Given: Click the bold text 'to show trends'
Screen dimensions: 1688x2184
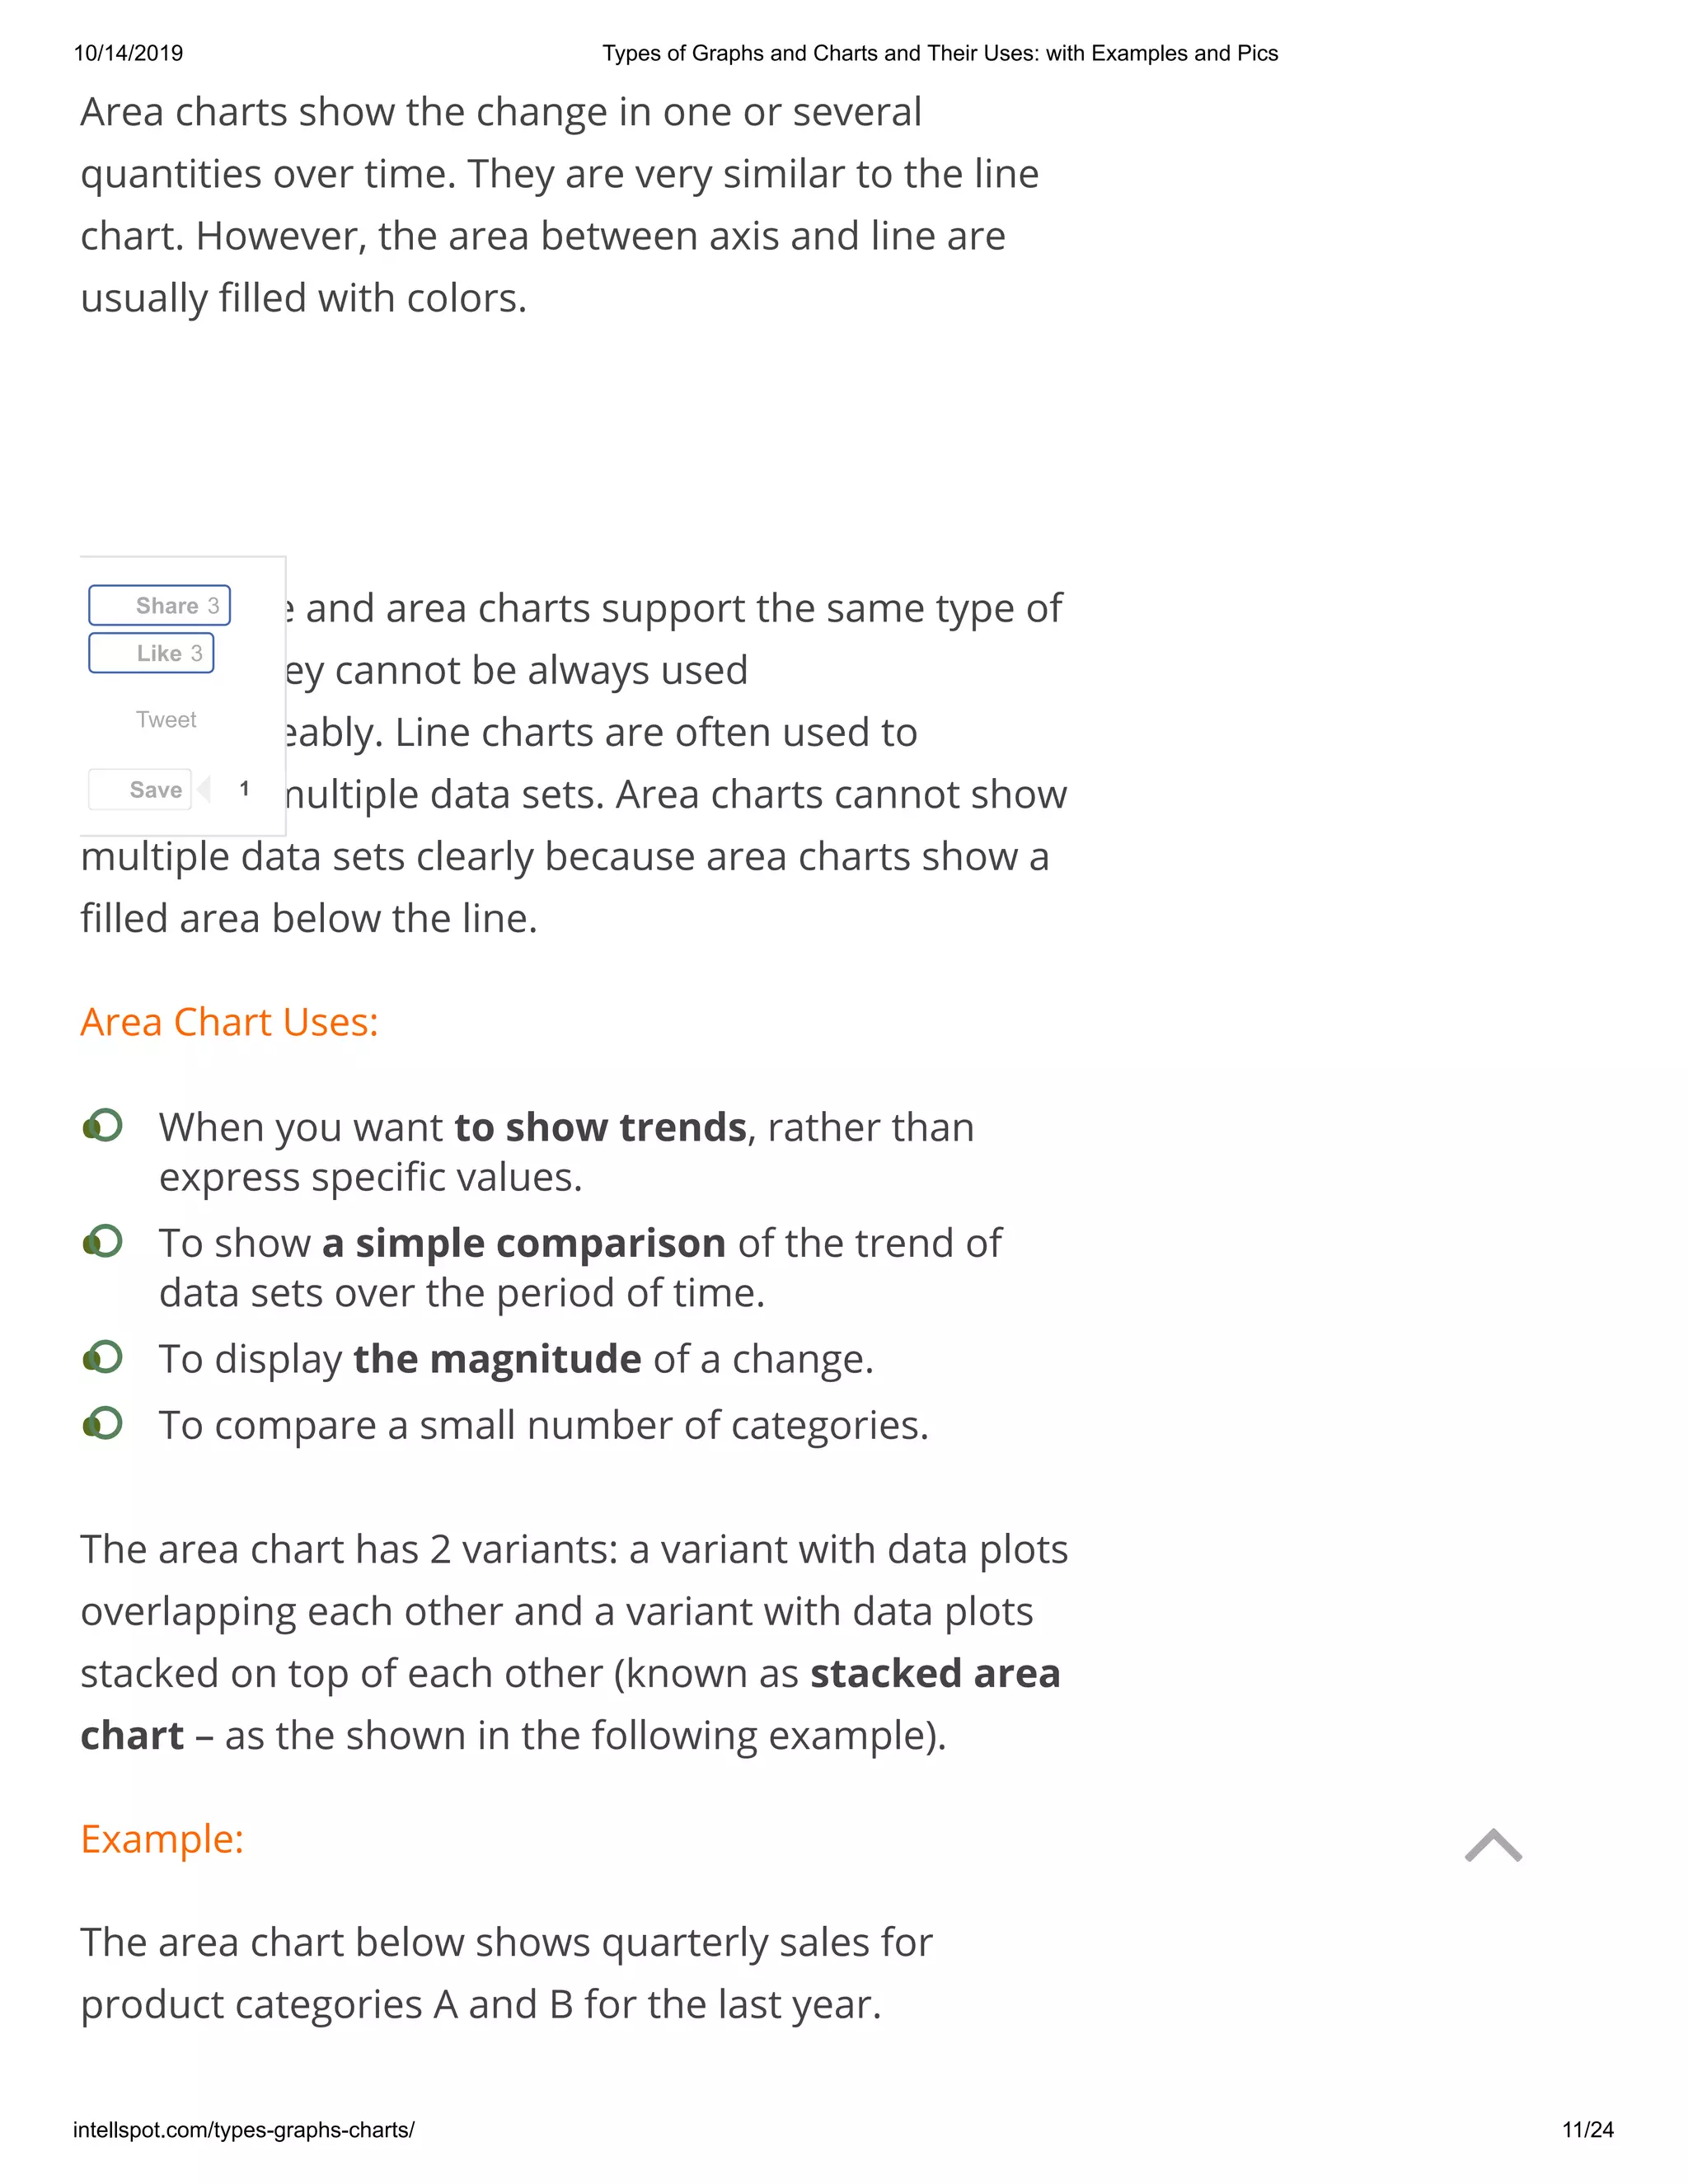Looking at the screenshot, I should click(600, 1127).
